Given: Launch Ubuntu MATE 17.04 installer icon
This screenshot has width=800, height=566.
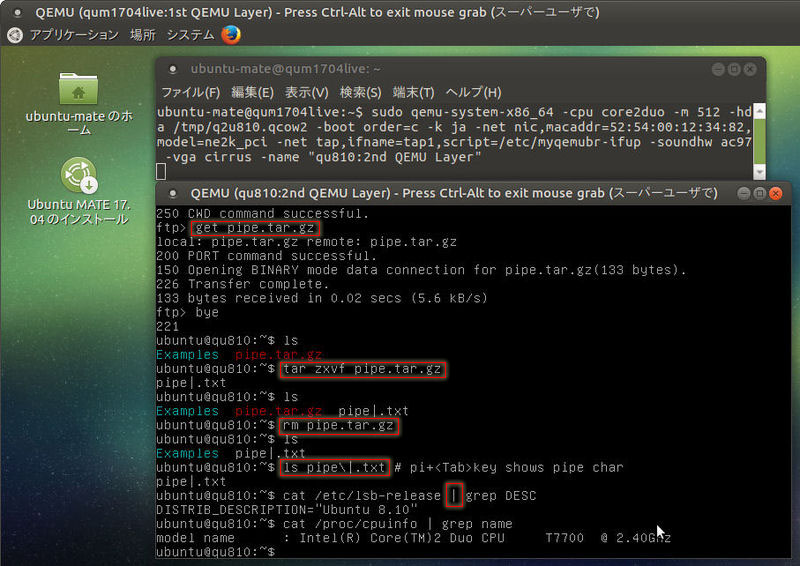Looking at the screenshot, I should click(79, 175).
